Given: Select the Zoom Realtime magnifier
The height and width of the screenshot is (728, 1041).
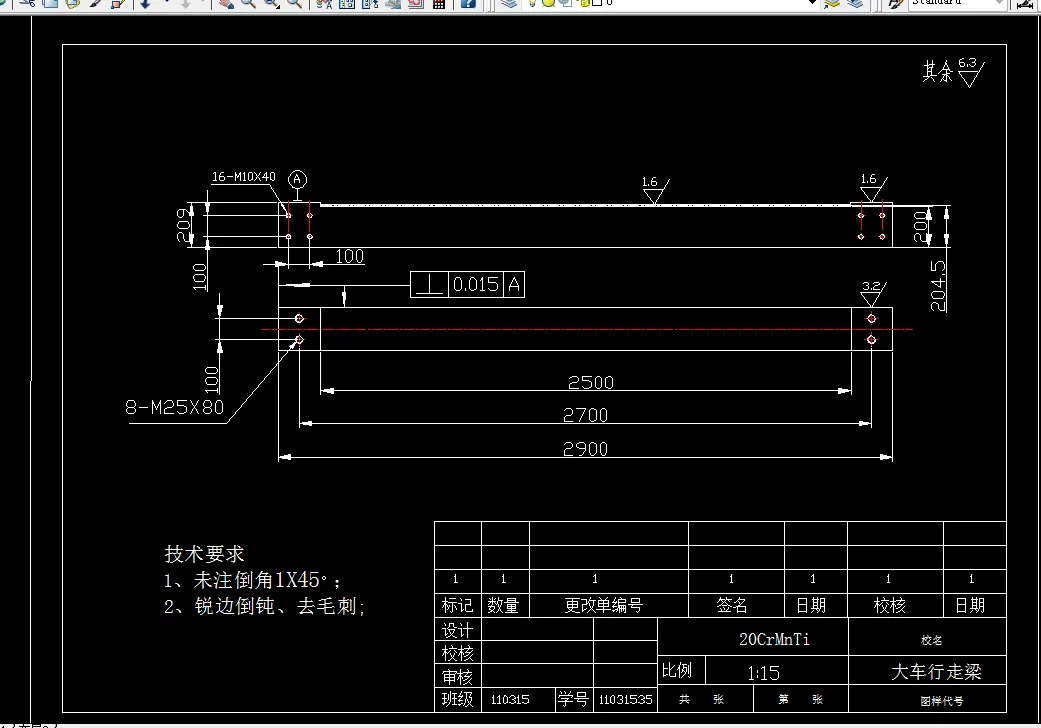Looking at the screenshot, I should click(x=248, y=3).
